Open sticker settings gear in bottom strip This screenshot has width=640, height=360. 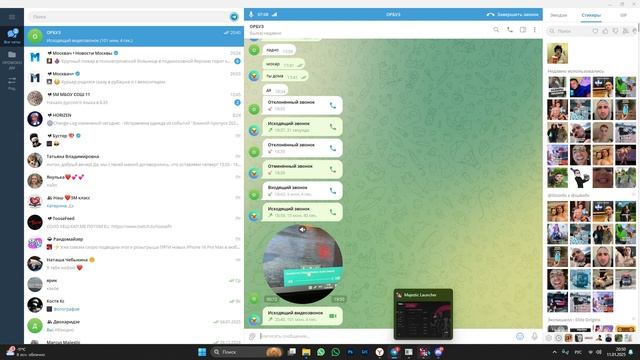tap(549, 338)
